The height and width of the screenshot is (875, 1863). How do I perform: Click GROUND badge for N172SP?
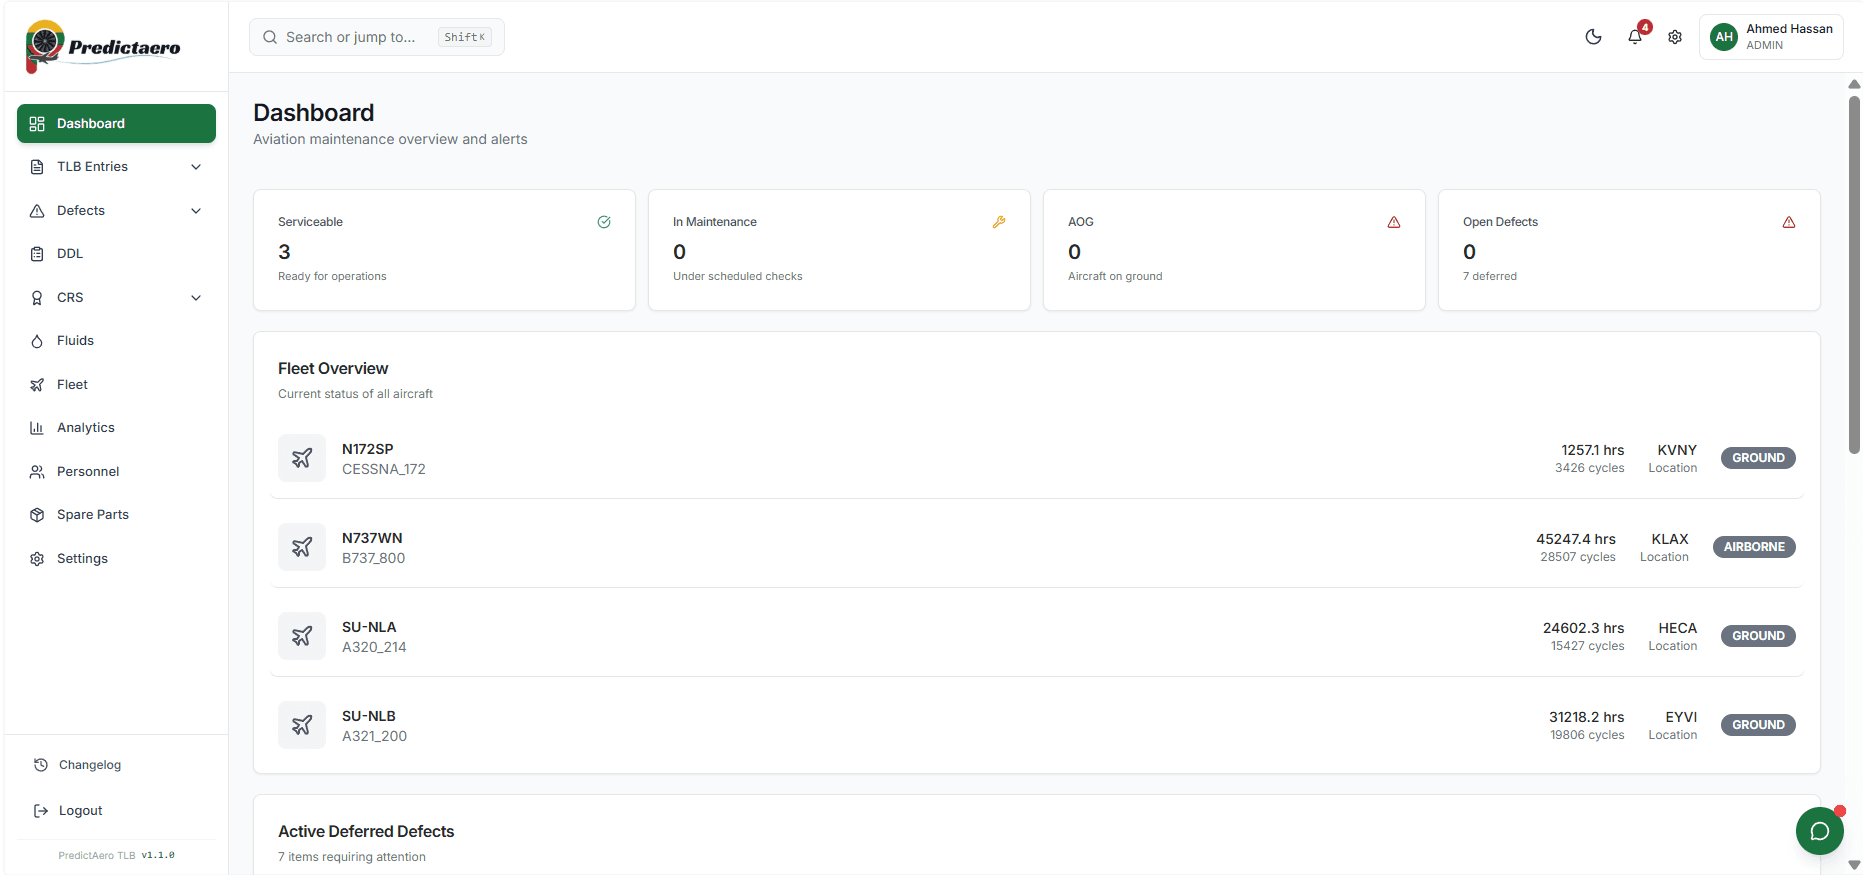(1758, 458)
